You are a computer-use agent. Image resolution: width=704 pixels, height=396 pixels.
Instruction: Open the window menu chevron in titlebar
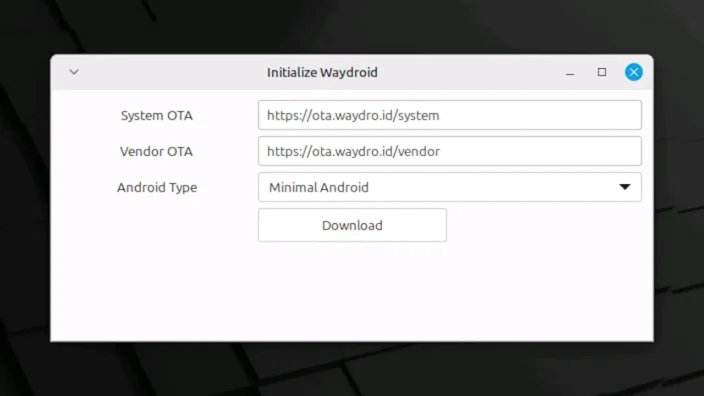click(x=74, y=72)
